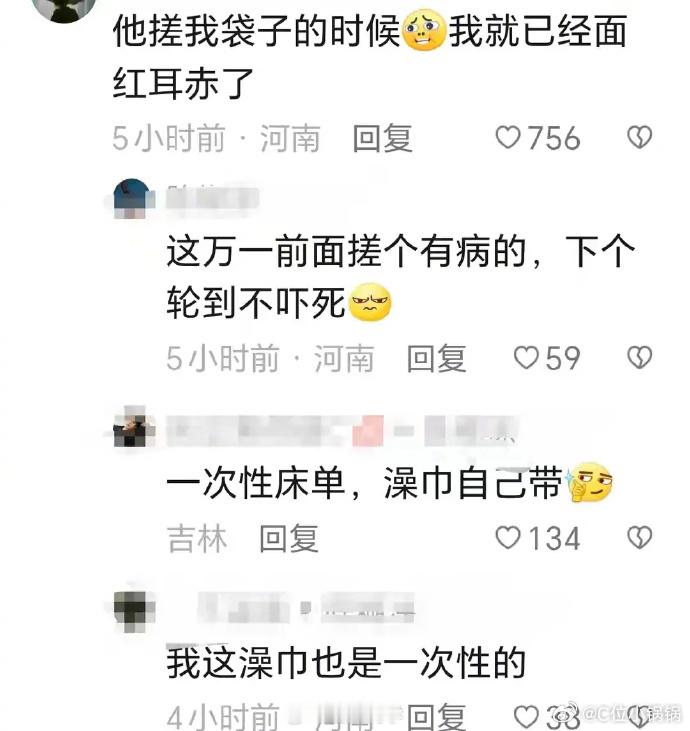Screen dimensions: 690x731
Task: Like the reply with 59 likes
Action: [526, 358]
